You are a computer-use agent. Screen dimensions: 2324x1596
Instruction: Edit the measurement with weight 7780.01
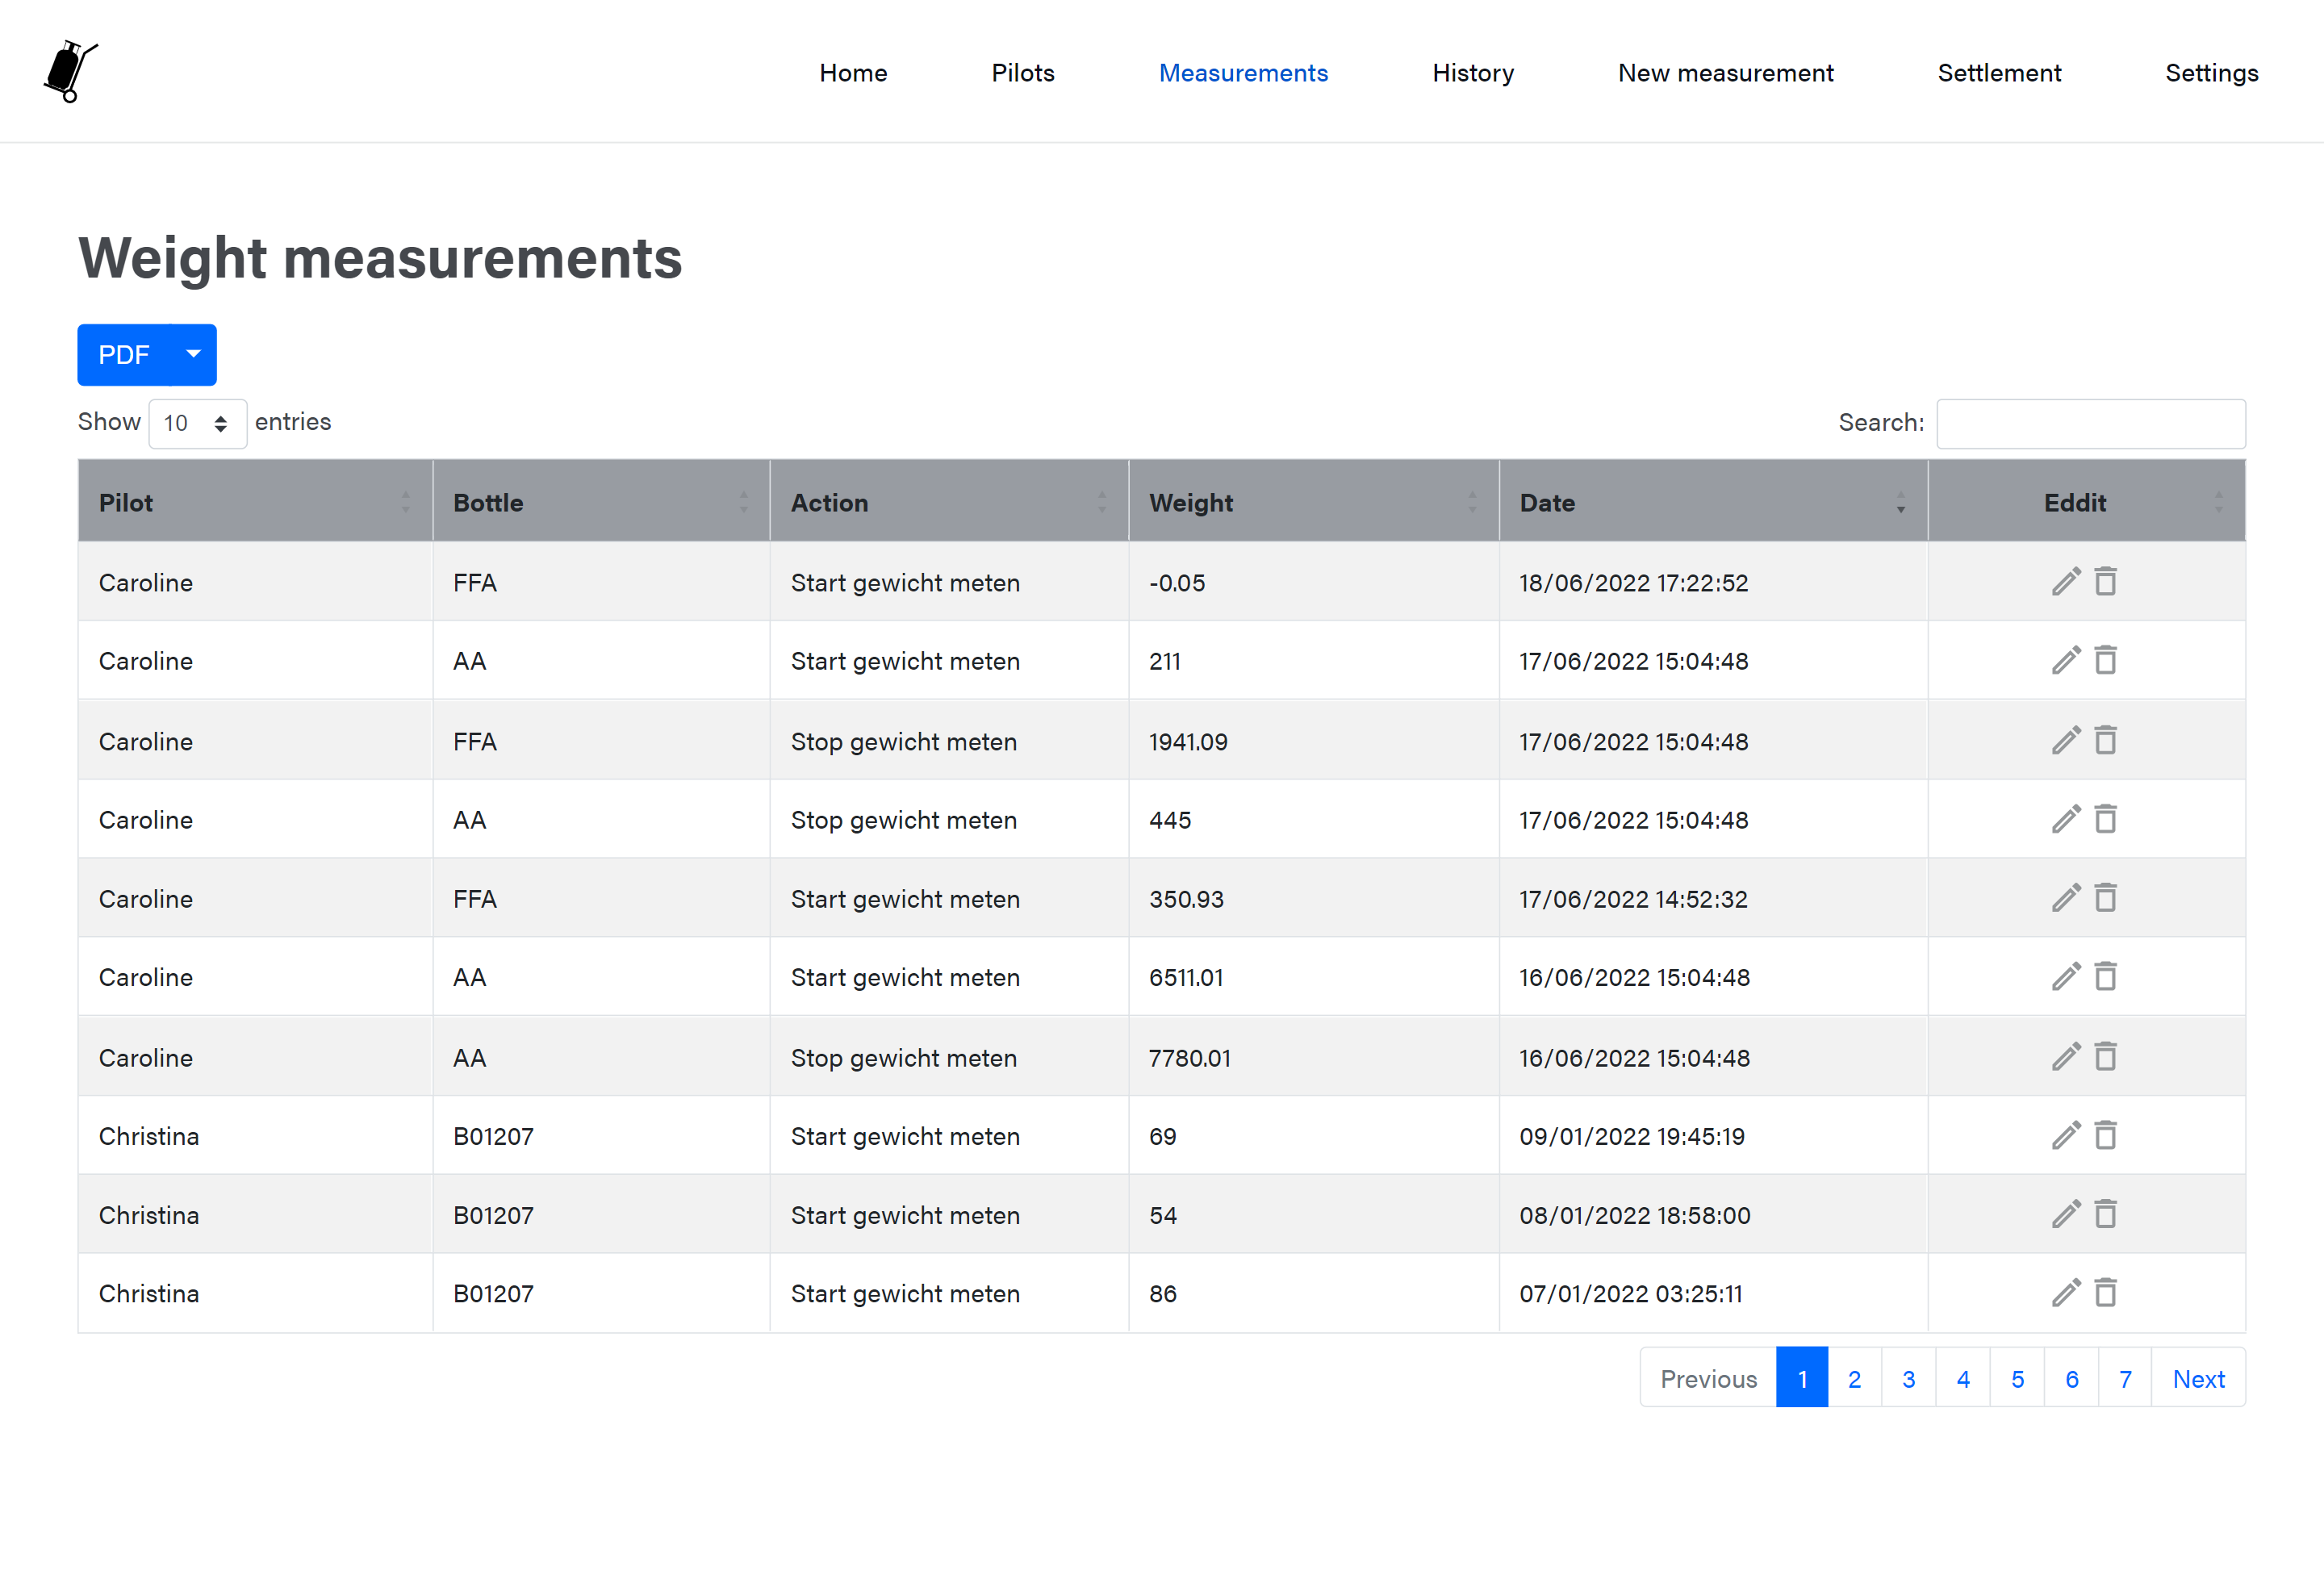[2066, 1056]
